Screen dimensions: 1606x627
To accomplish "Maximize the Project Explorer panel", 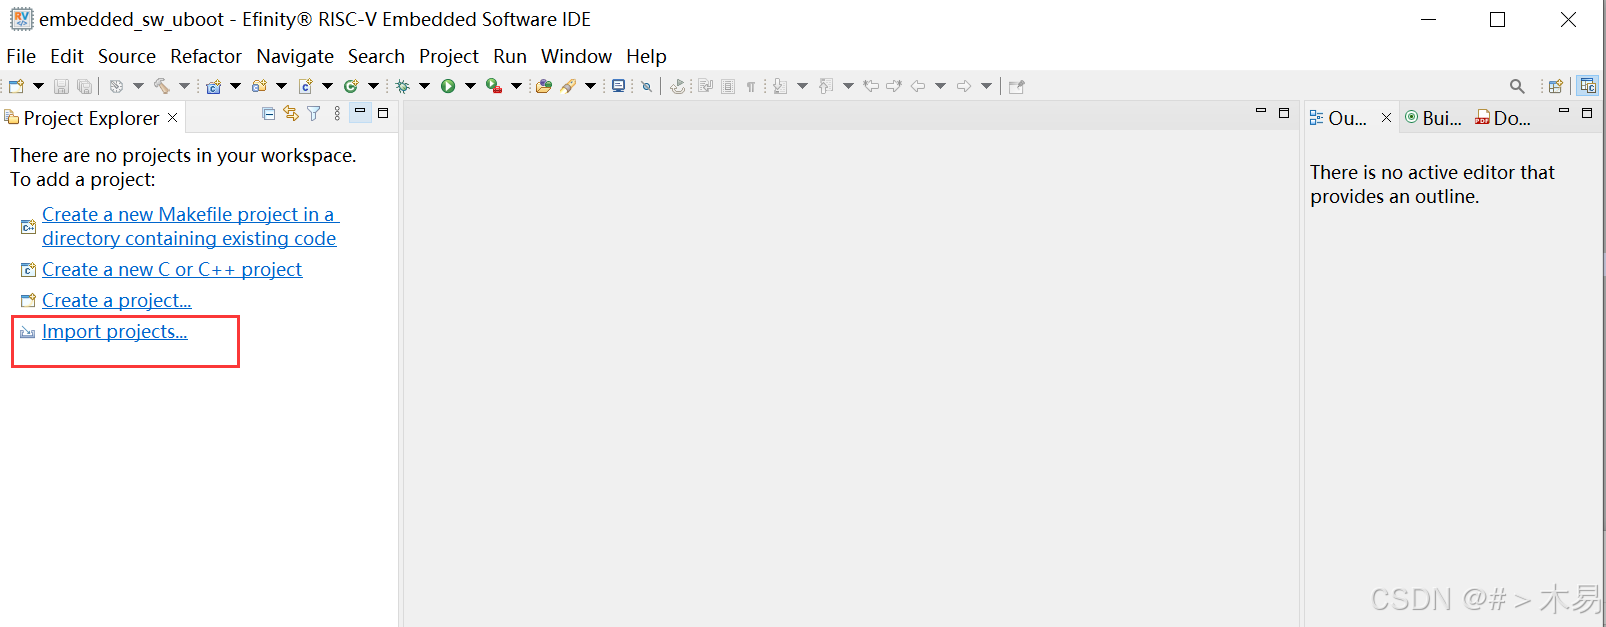I will click(x=383, y=113).
